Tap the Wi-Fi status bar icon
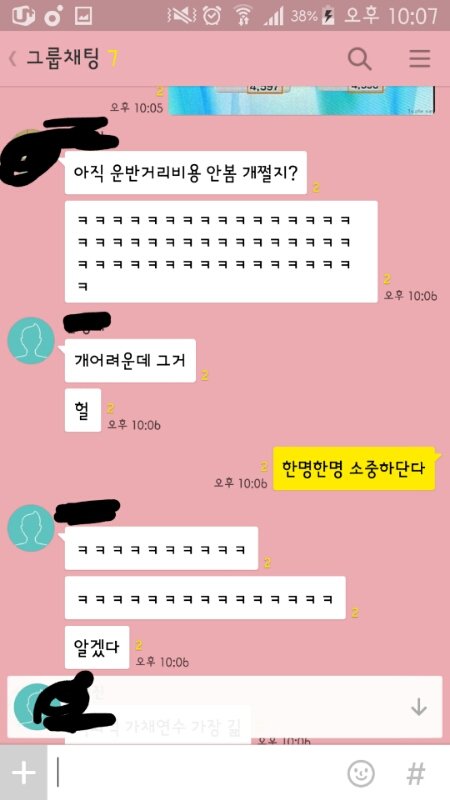Viewport: 450px width, 800px height. coord(243,15)
